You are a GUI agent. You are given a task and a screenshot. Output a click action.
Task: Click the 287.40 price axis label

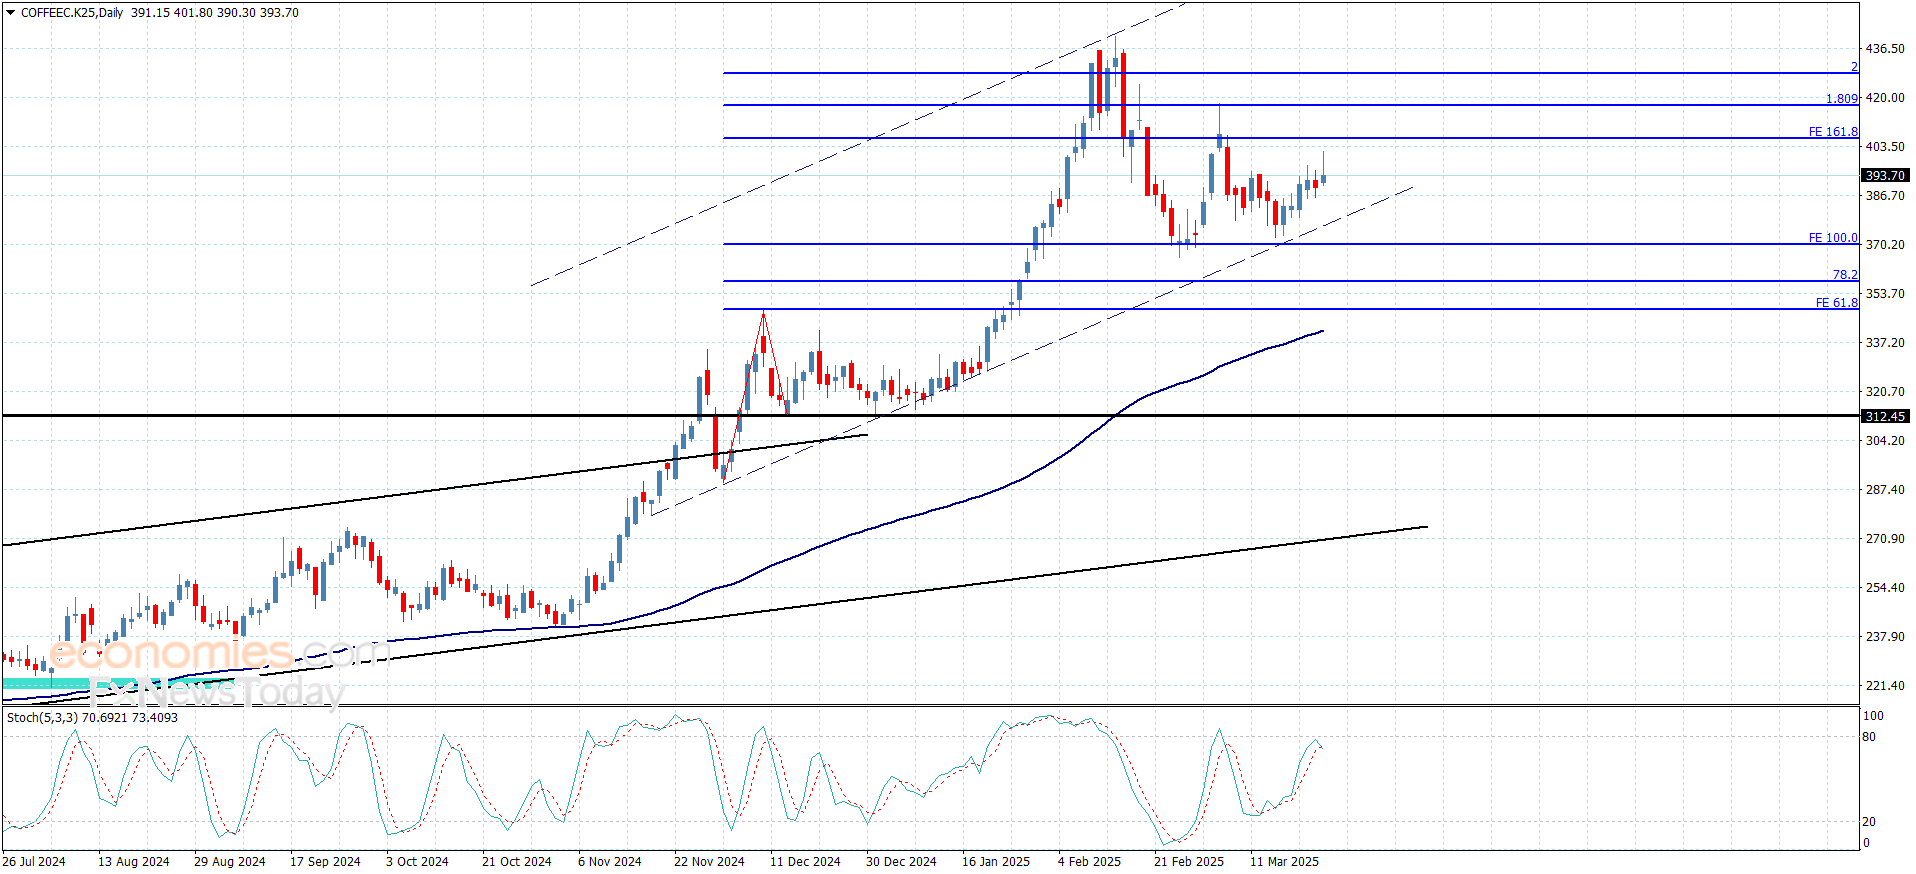pyautogui.click(x=1885, y=490)
